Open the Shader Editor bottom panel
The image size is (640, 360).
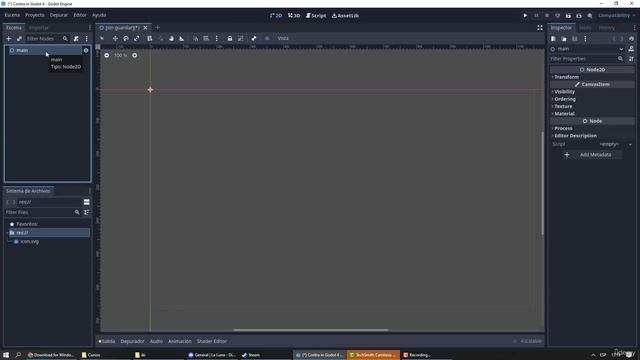point(212,341)
